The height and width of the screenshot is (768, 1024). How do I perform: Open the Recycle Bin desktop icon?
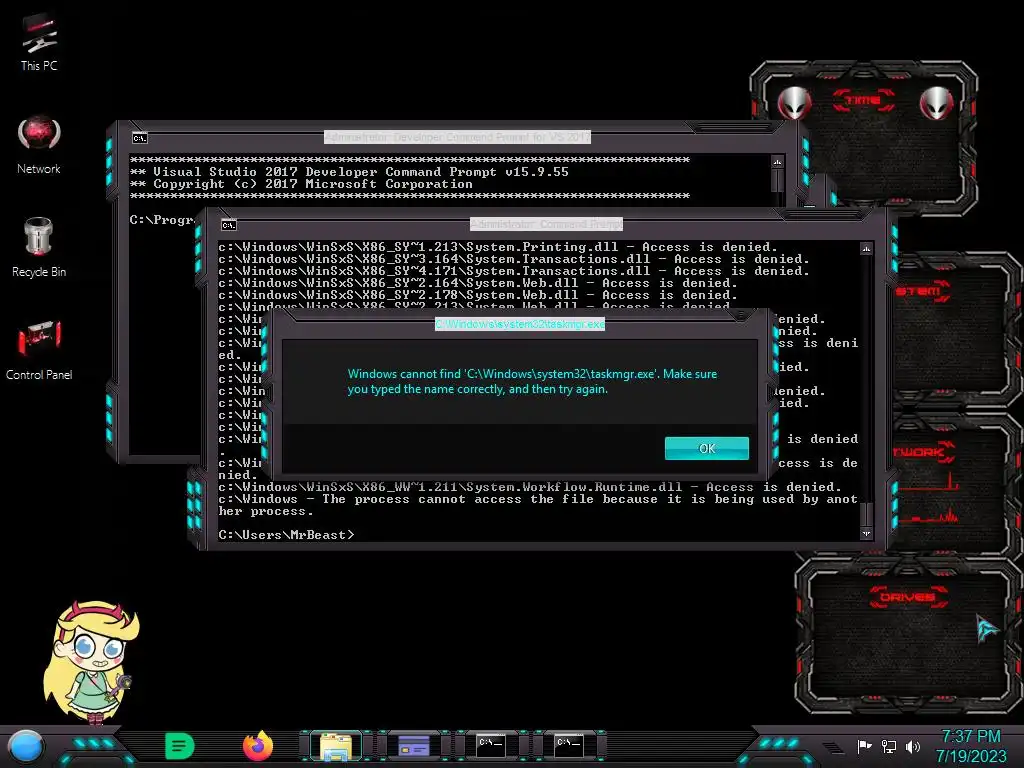tap(39, 248)
